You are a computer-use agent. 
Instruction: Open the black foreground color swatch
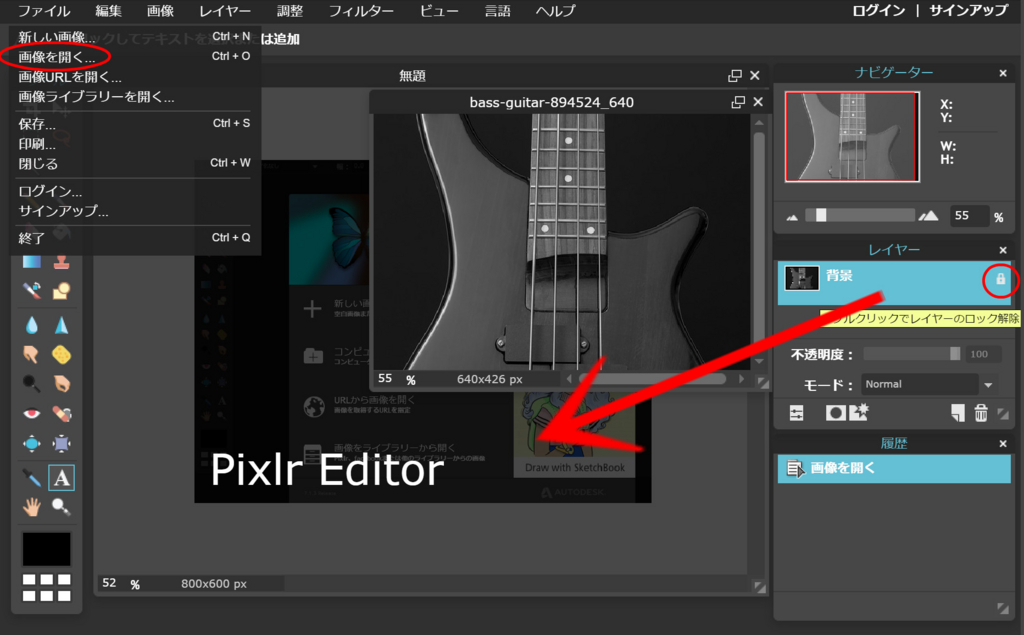(46, 549)
